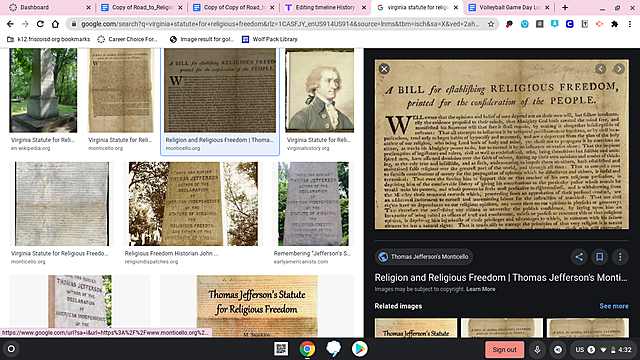Image resolution: width=640 pixels, height=360 pixels.
Task: Switch to Copy of Copy of Road tab
Action: [233, 7]
